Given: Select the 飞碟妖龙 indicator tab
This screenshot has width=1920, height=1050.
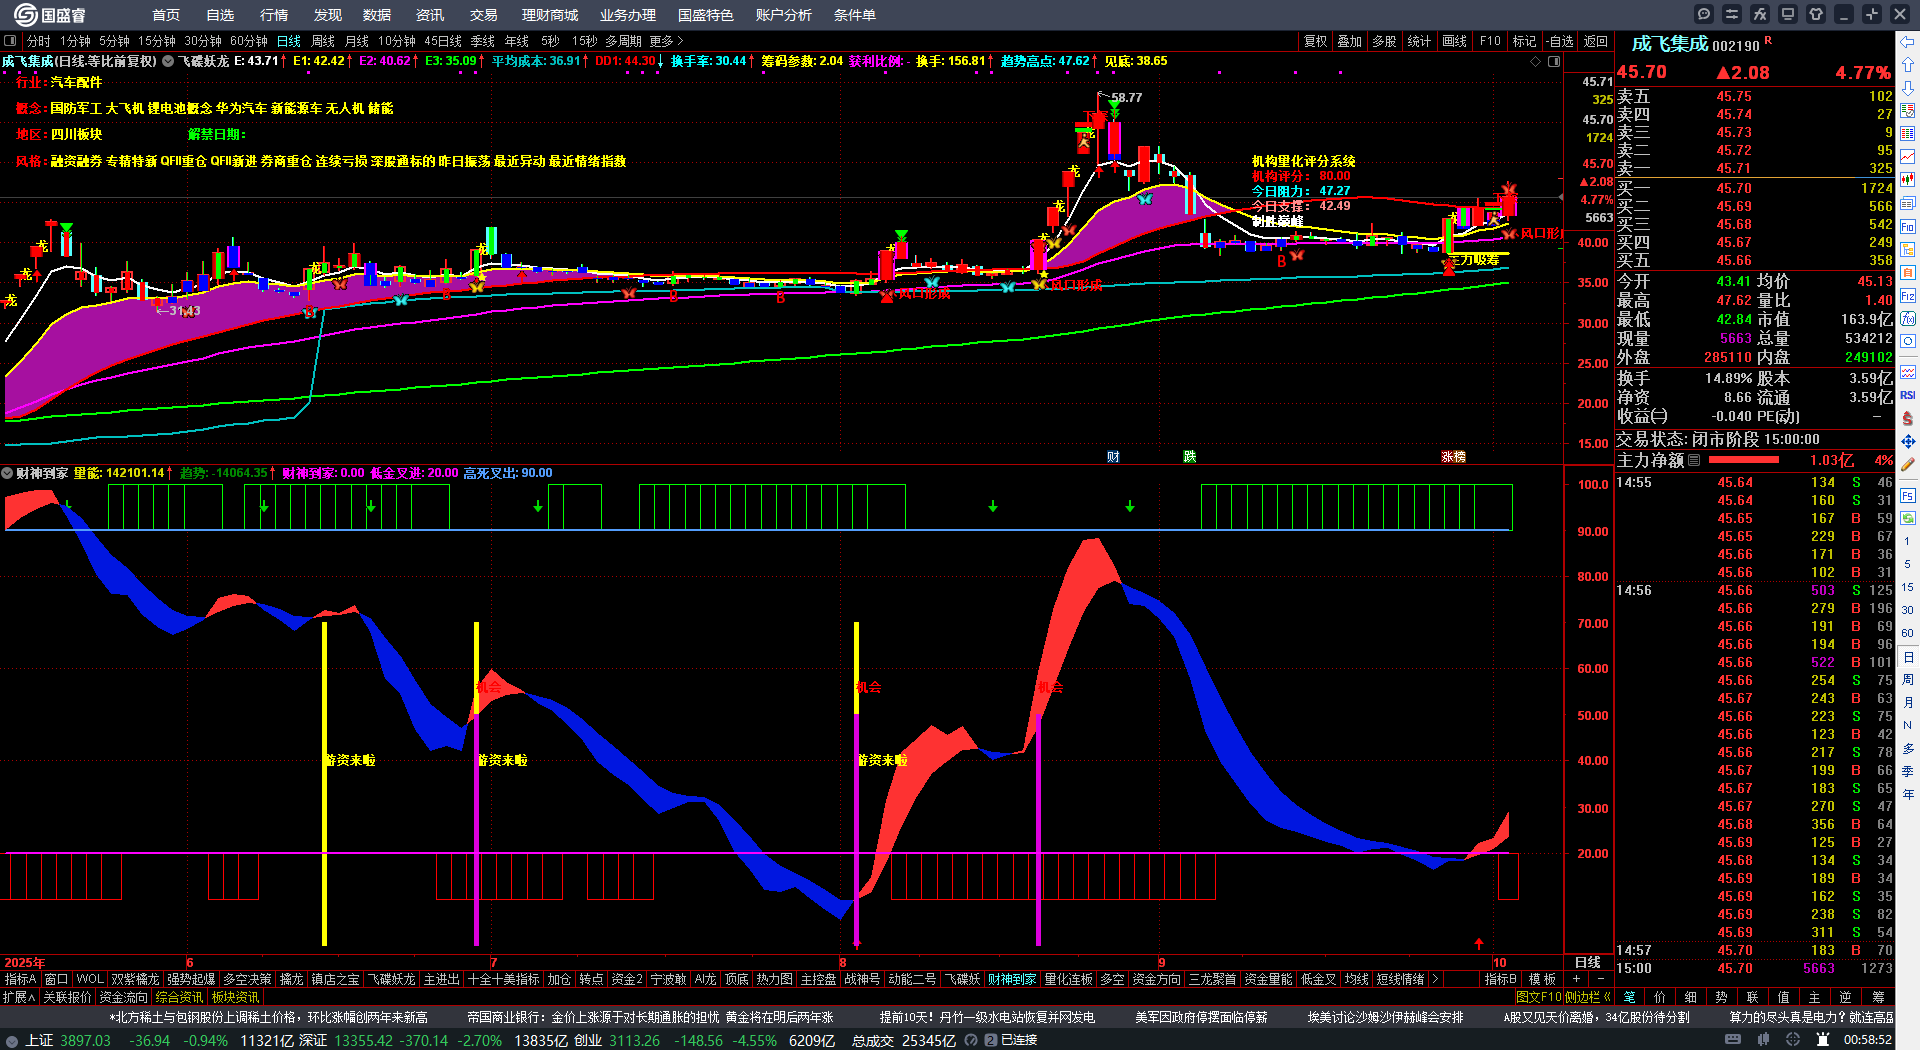Looking at the screenshot, I should click(x=391, y=979).
